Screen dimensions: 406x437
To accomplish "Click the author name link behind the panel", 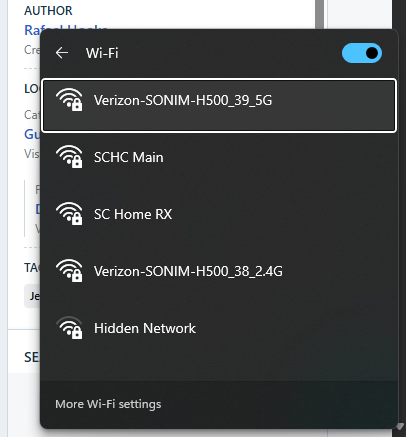I will 66,28.
